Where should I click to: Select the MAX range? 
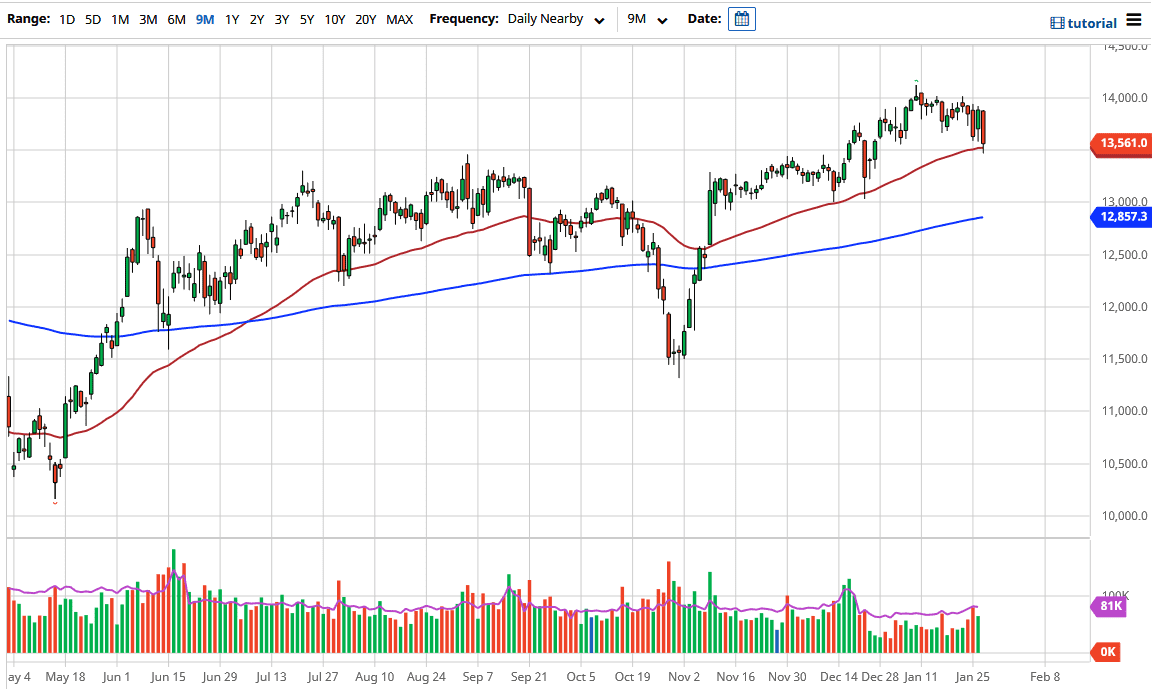pyautogui.click(x=398, y=18)
